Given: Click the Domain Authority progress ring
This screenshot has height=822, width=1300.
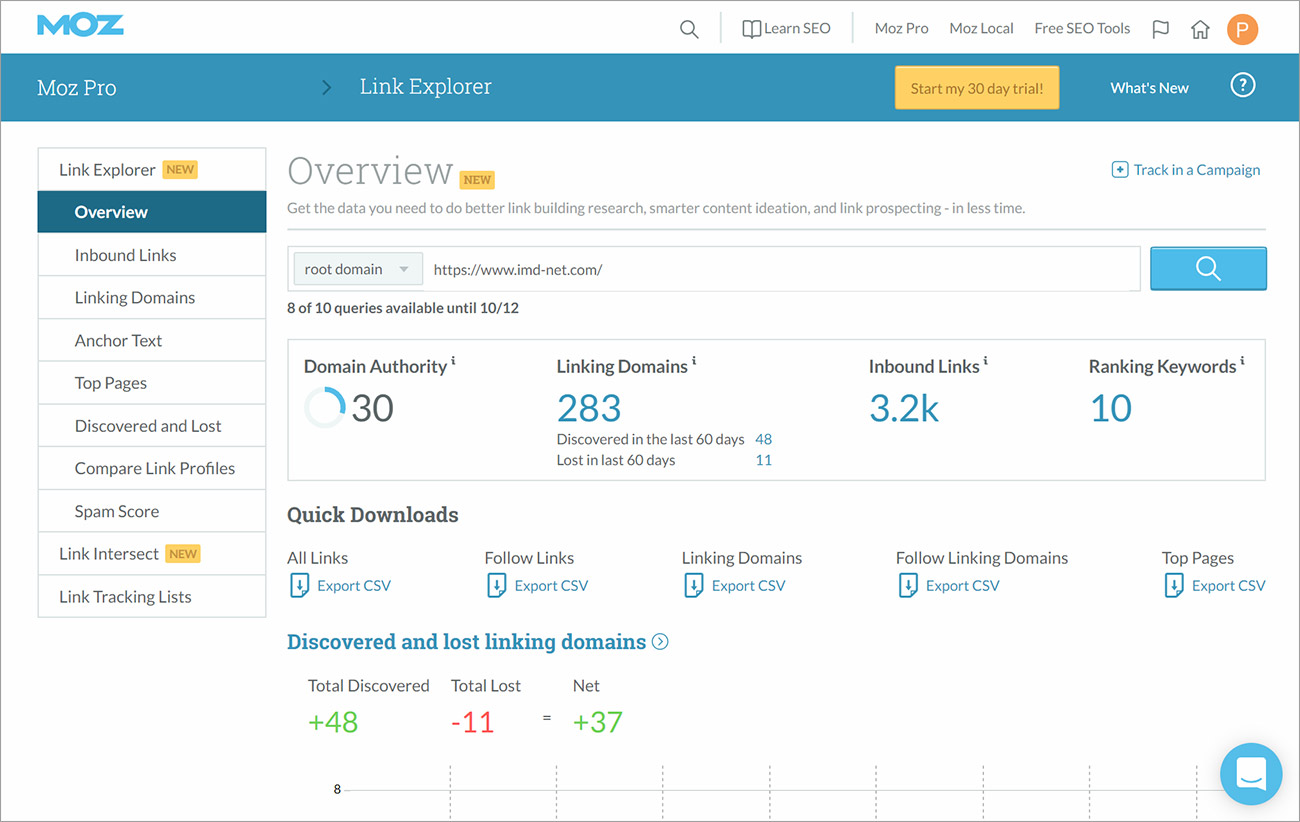Looking at the screenshot, I should pyautogui.click(x=325, y=408).
